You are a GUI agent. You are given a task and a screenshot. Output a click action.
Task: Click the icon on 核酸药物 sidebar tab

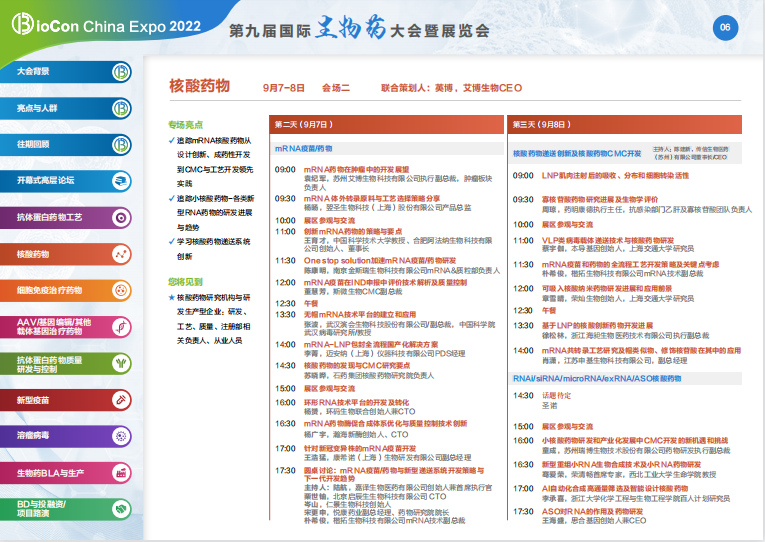coord(121,254)
